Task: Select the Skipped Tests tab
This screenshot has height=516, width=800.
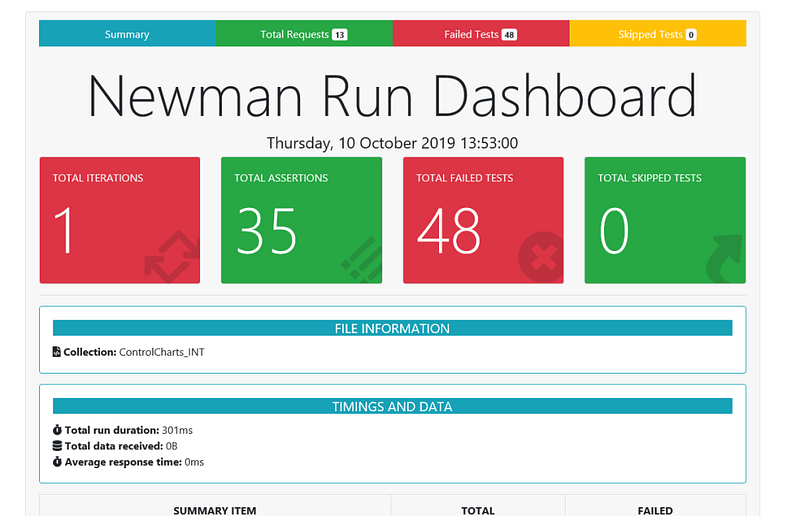Action: point(658,34)
